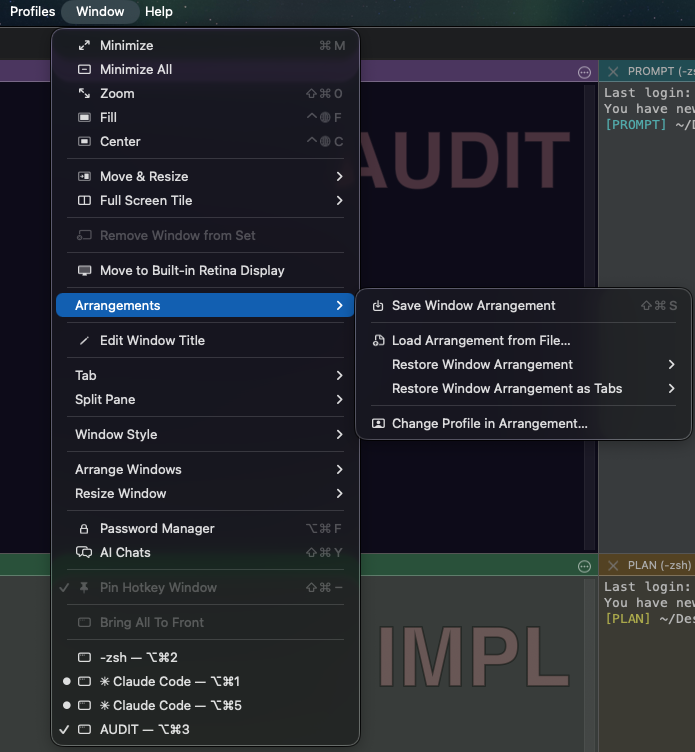Click the Zoom diagonal arrows icon
Image resolution: width=695 pixels, height=752 pixels.
coord(84,94)
